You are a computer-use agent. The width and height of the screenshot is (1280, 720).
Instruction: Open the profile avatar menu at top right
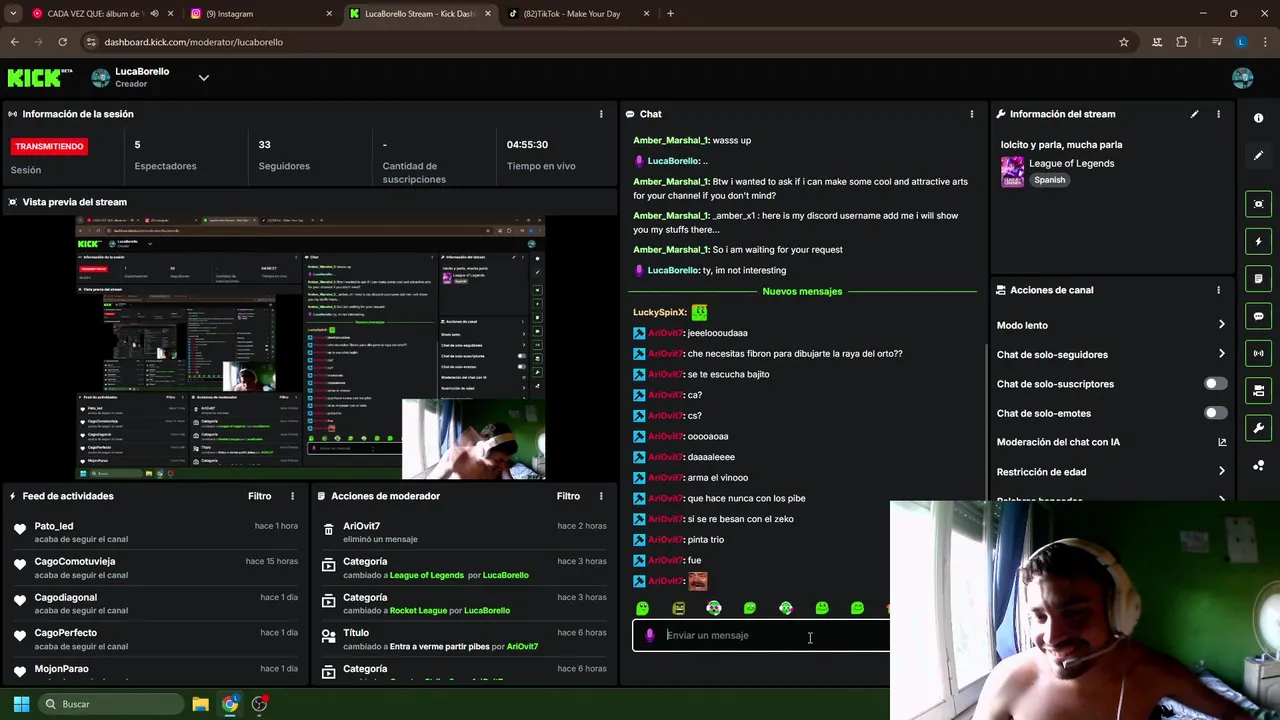[x=1243, y=78]
